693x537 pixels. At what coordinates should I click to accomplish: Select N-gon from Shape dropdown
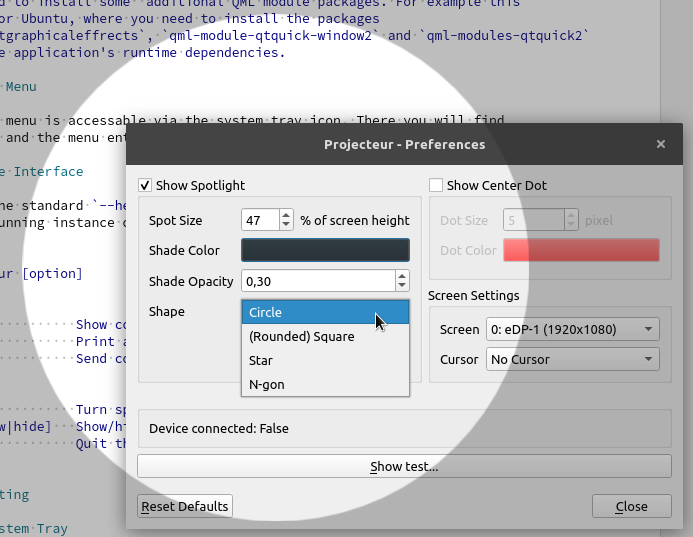[325, 384]
